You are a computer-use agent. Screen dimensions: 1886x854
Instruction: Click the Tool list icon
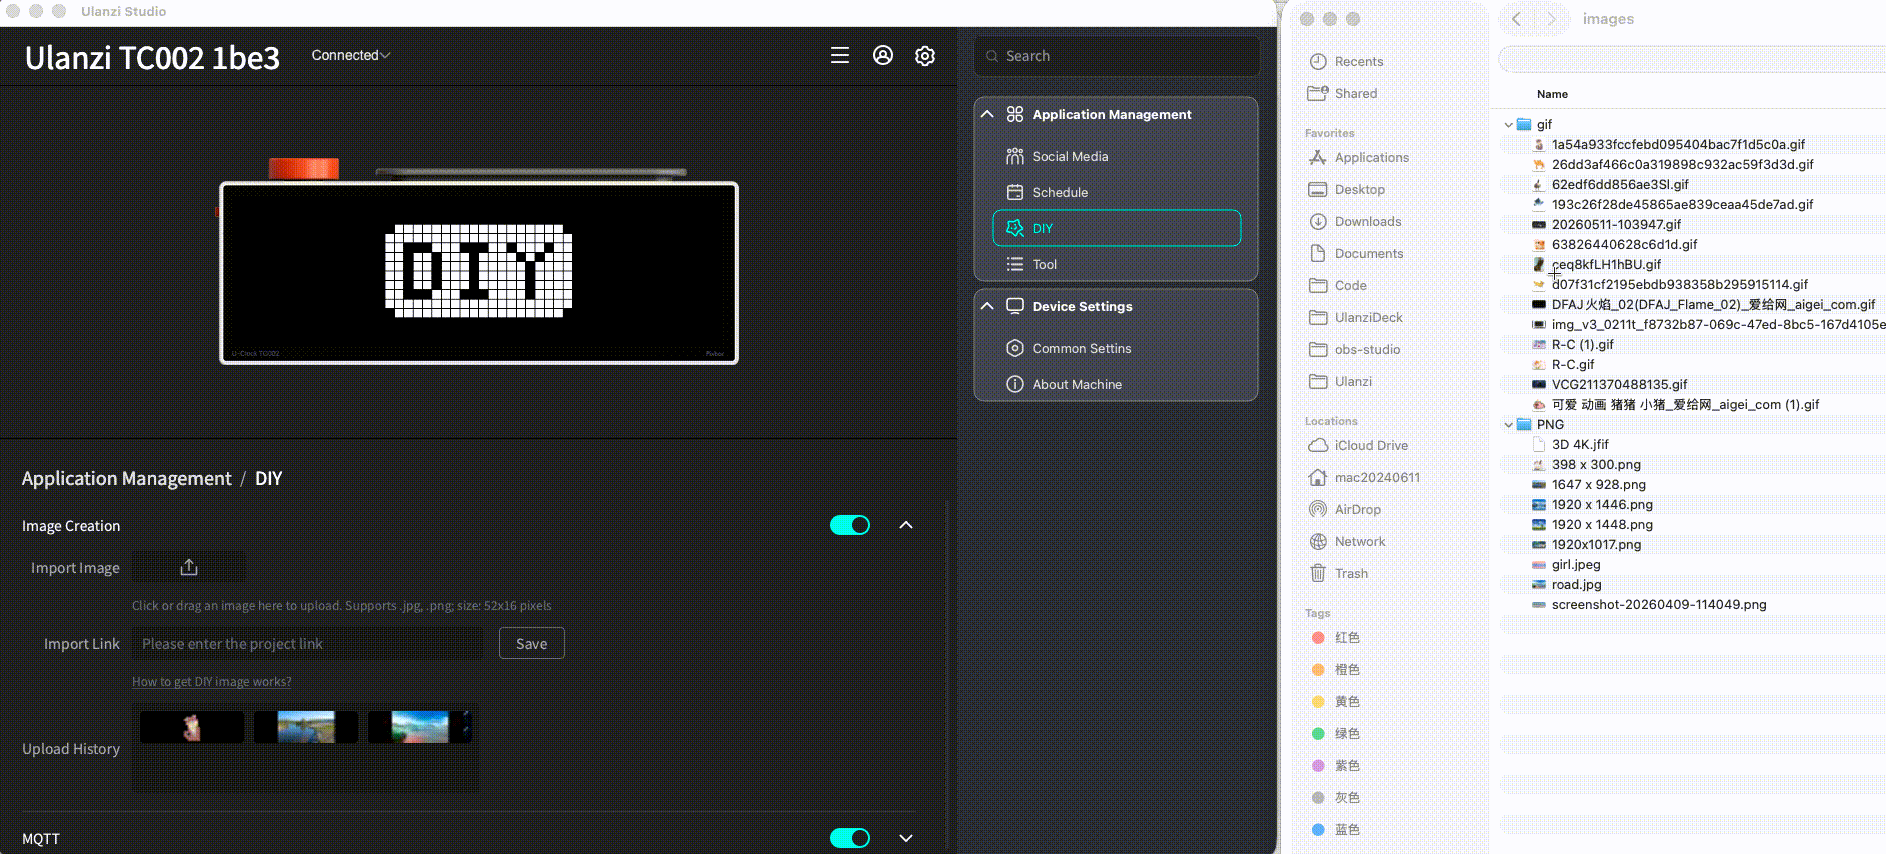[1015, 264]
